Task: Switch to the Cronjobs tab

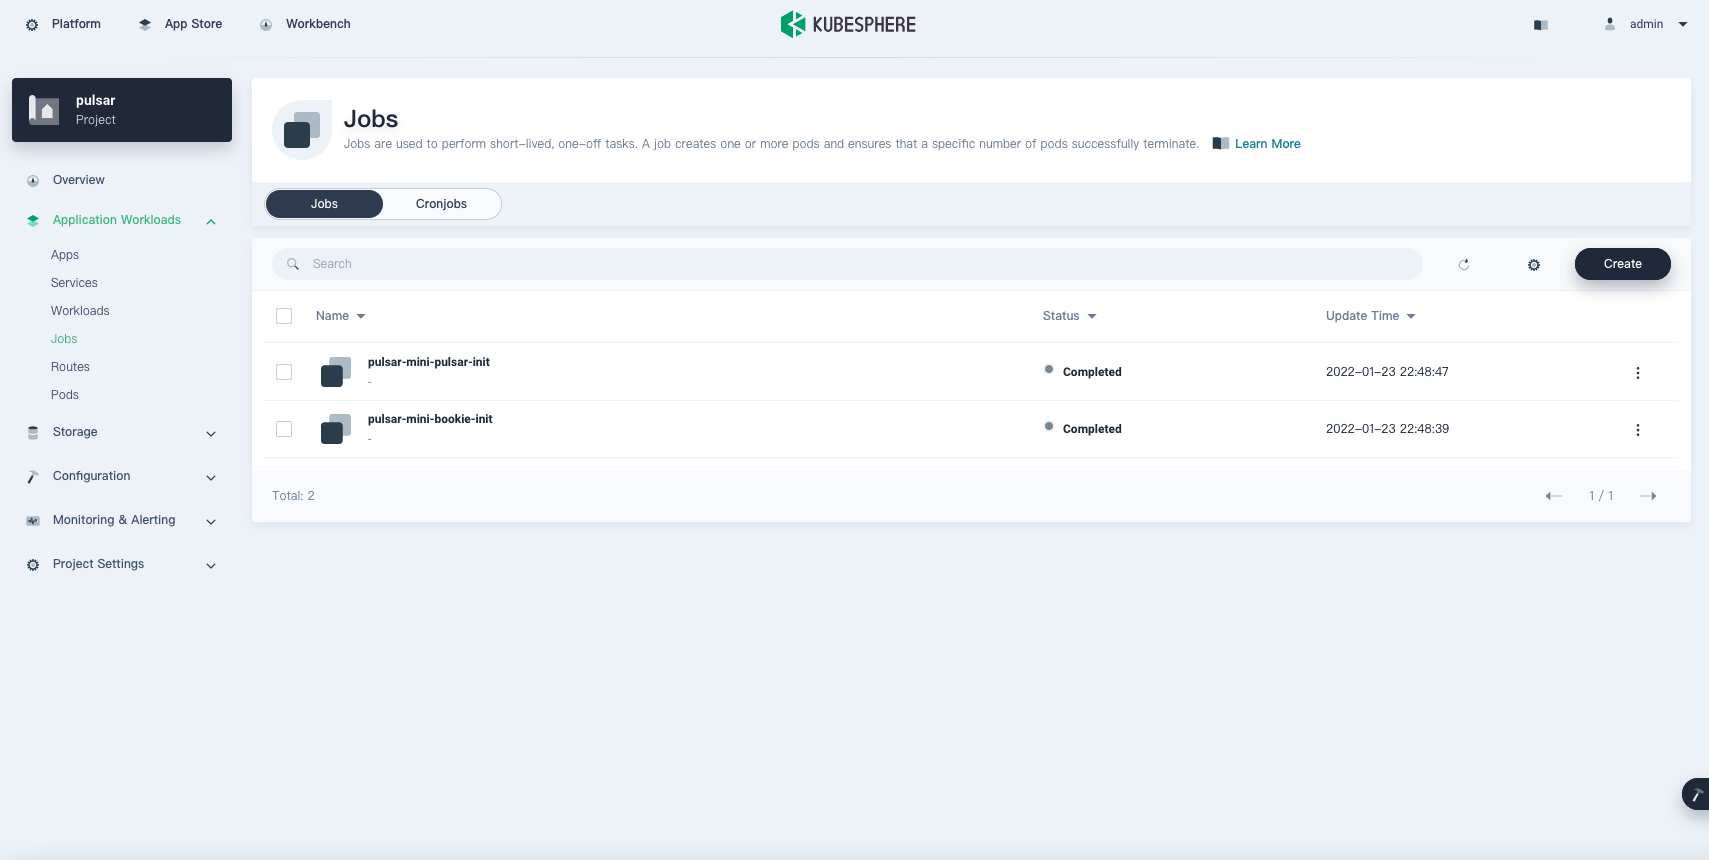Action: click(x=441, y=204)
